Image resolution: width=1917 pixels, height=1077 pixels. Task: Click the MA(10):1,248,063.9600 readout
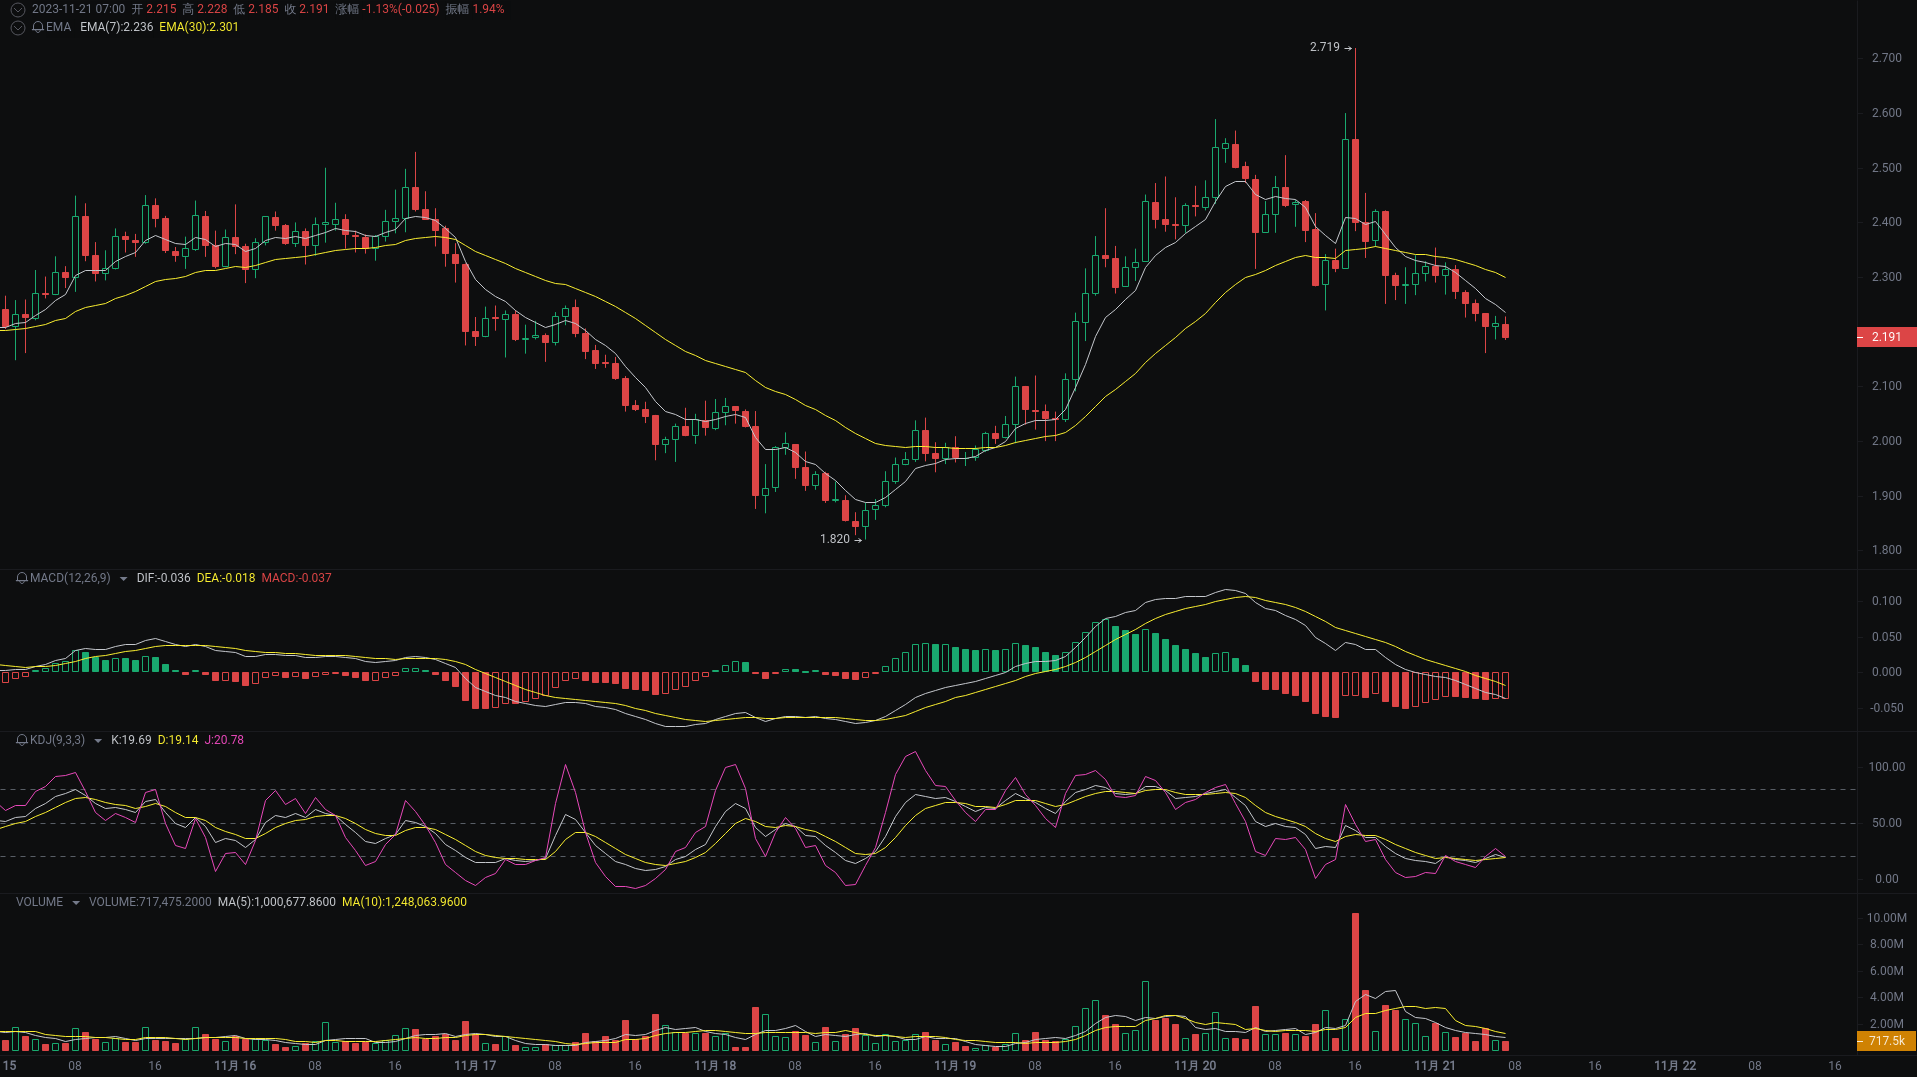[x=404, y=902]
